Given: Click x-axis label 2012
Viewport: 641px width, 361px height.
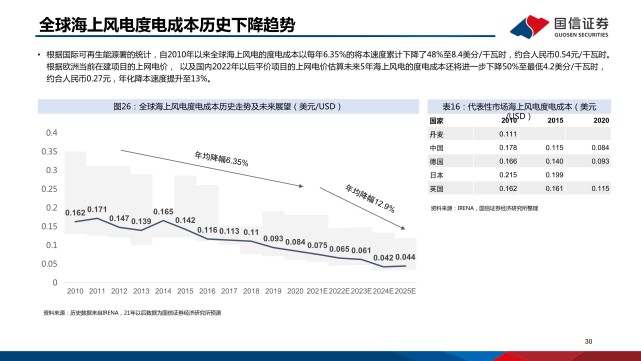Looking at the screenshot, I should coord(119,291).
